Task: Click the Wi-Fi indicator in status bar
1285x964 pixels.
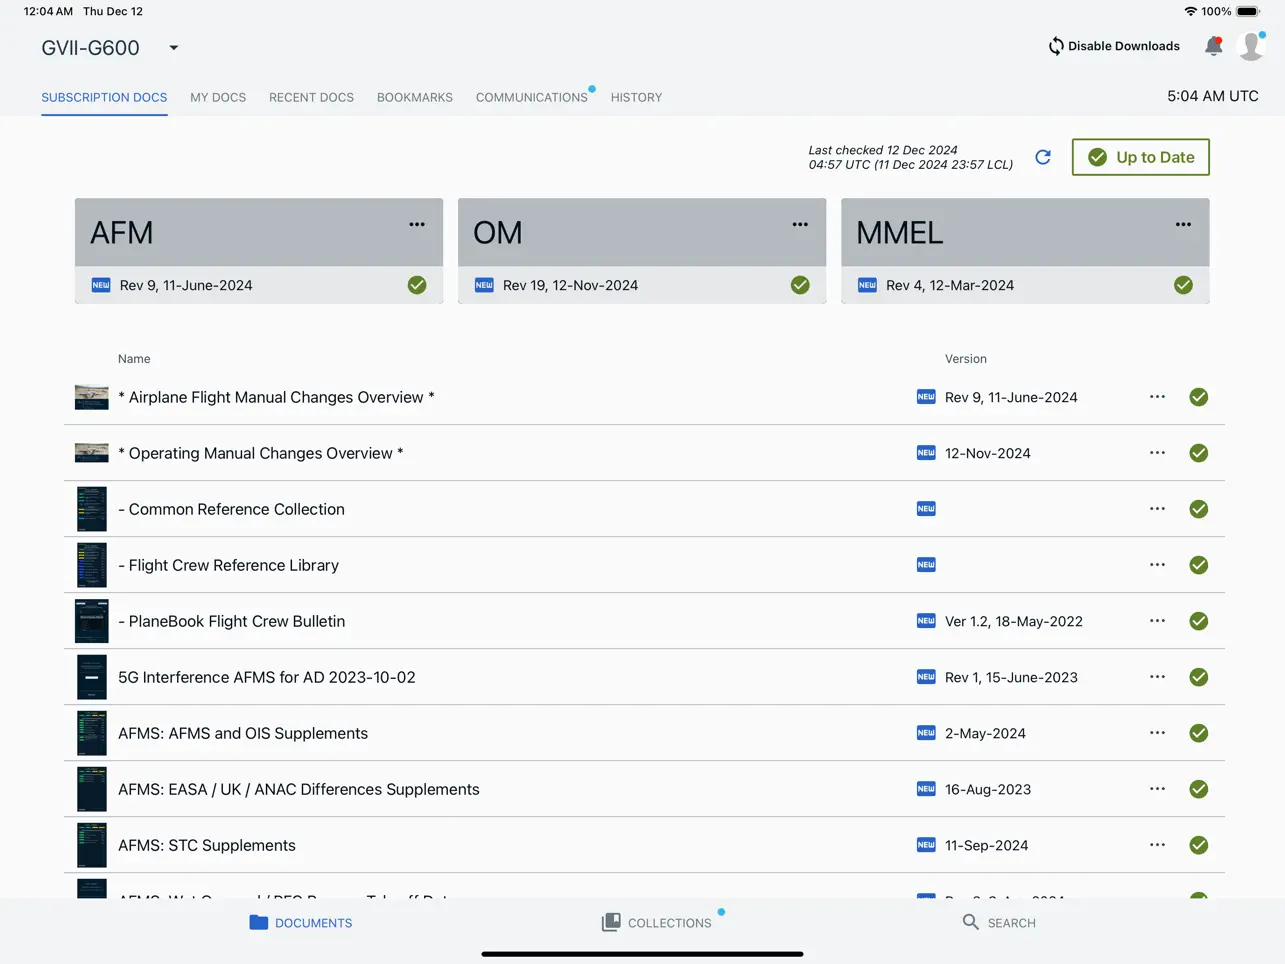Action: (x=1190, y=12)
